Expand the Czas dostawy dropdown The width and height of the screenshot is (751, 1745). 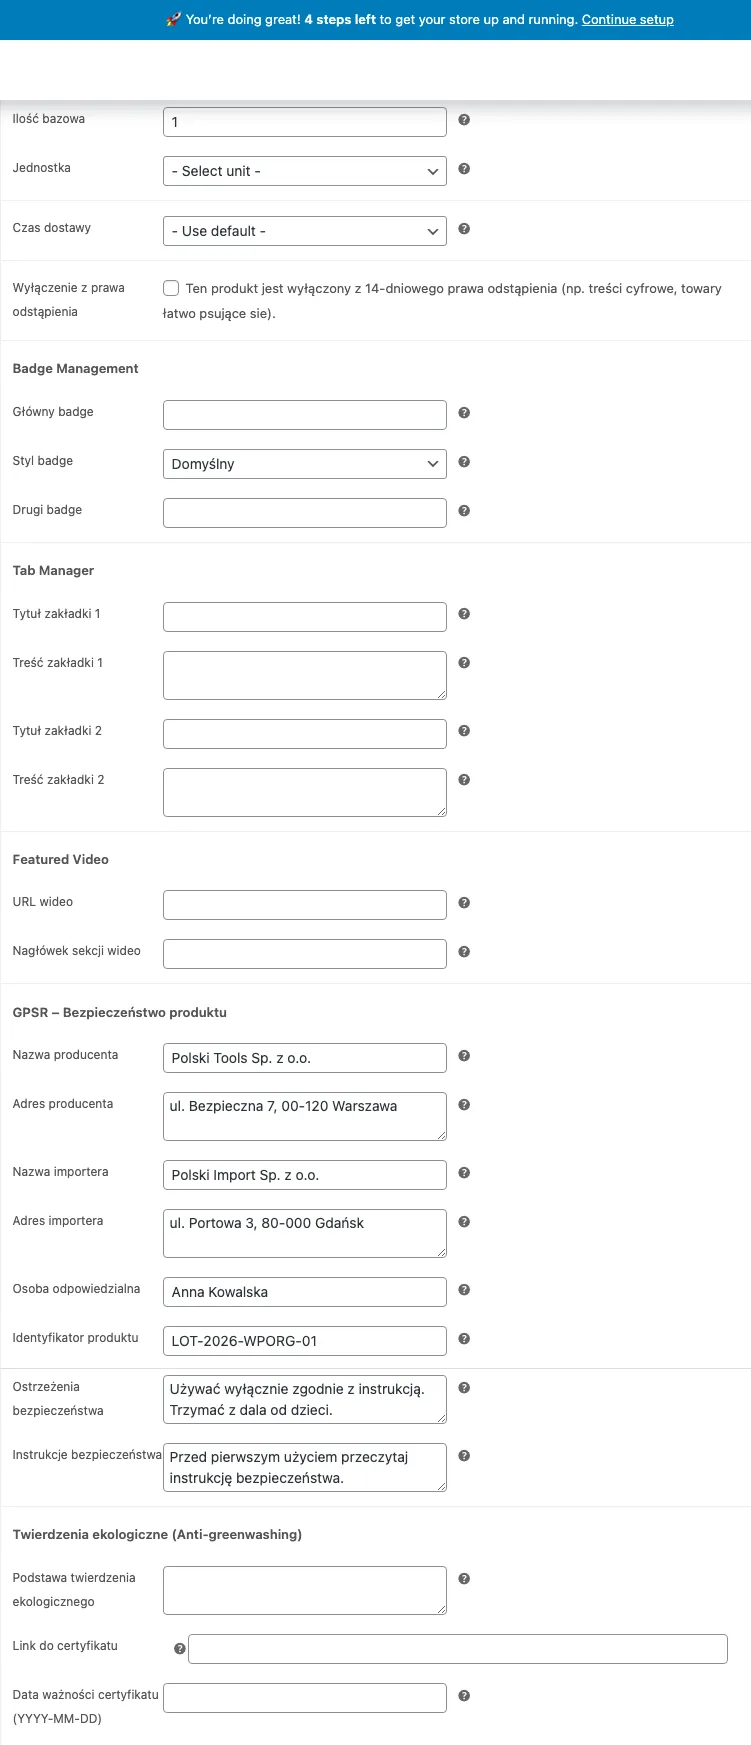click(304, 230)
